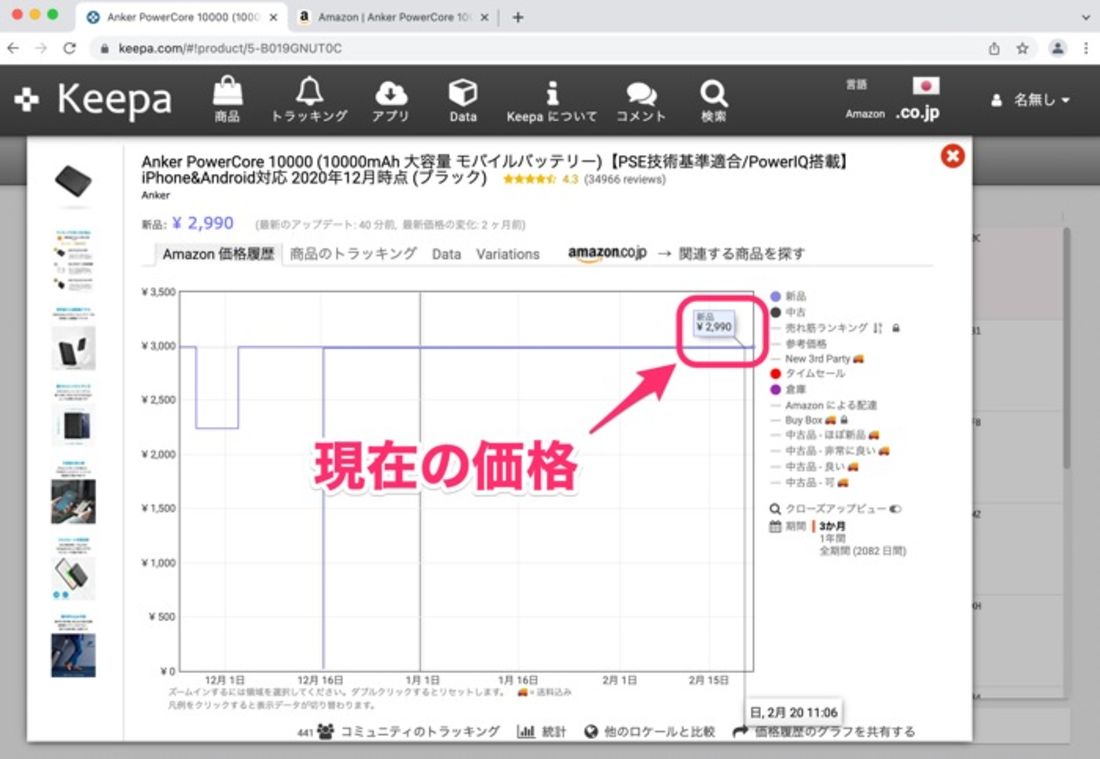Click the calendar 期間 icon
The width and height of the screenshot is (1100, 759).
tap(774, 526)
